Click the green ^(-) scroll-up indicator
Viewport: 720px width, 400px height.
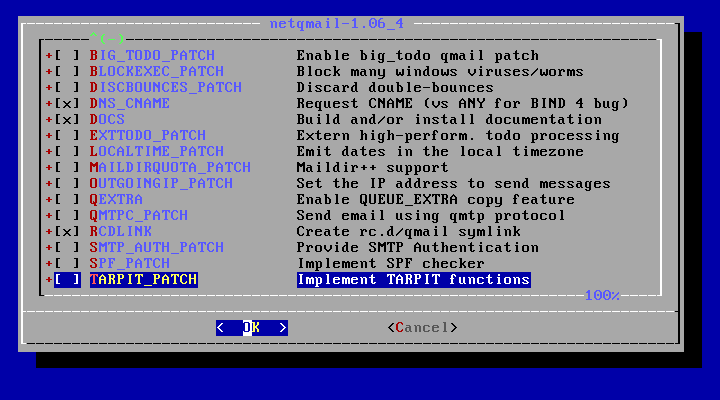tap(107, 38)
